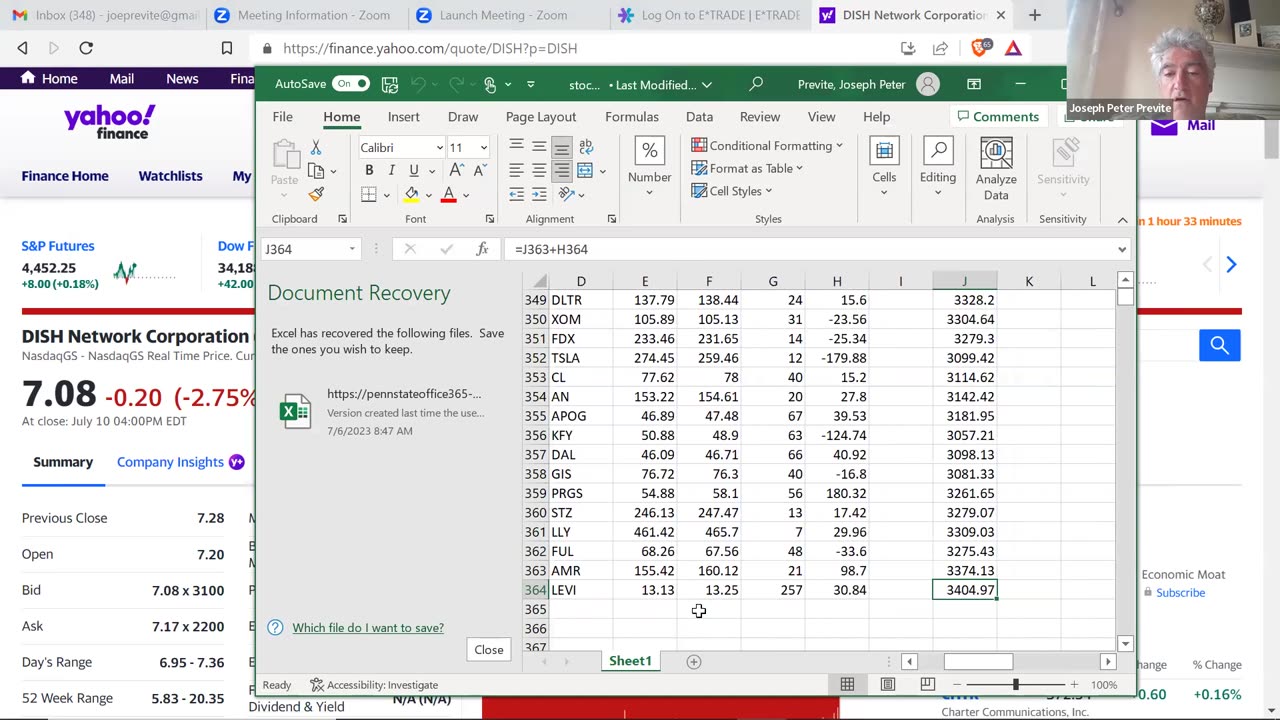Open the Name Box dropdown arrow

(x=352, y=249)
